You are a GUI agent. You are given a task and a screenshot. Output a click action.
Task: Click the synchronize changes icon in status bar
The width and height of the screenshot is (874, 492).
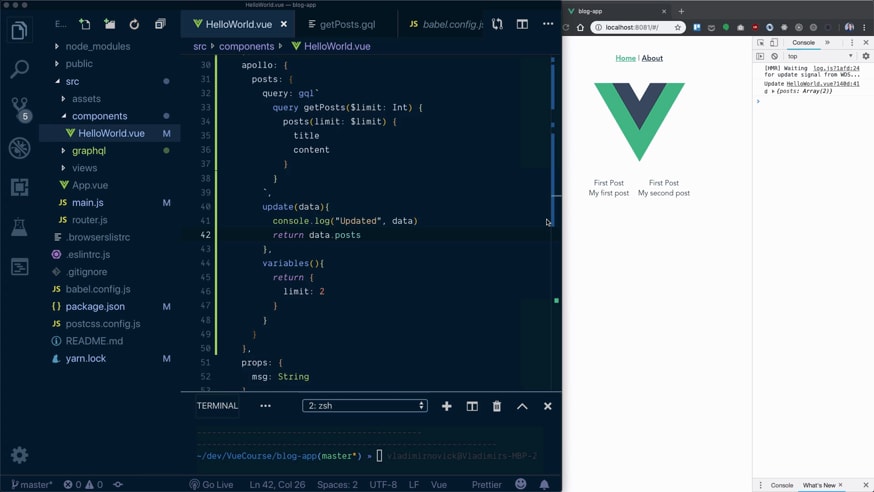coord(118,484)
